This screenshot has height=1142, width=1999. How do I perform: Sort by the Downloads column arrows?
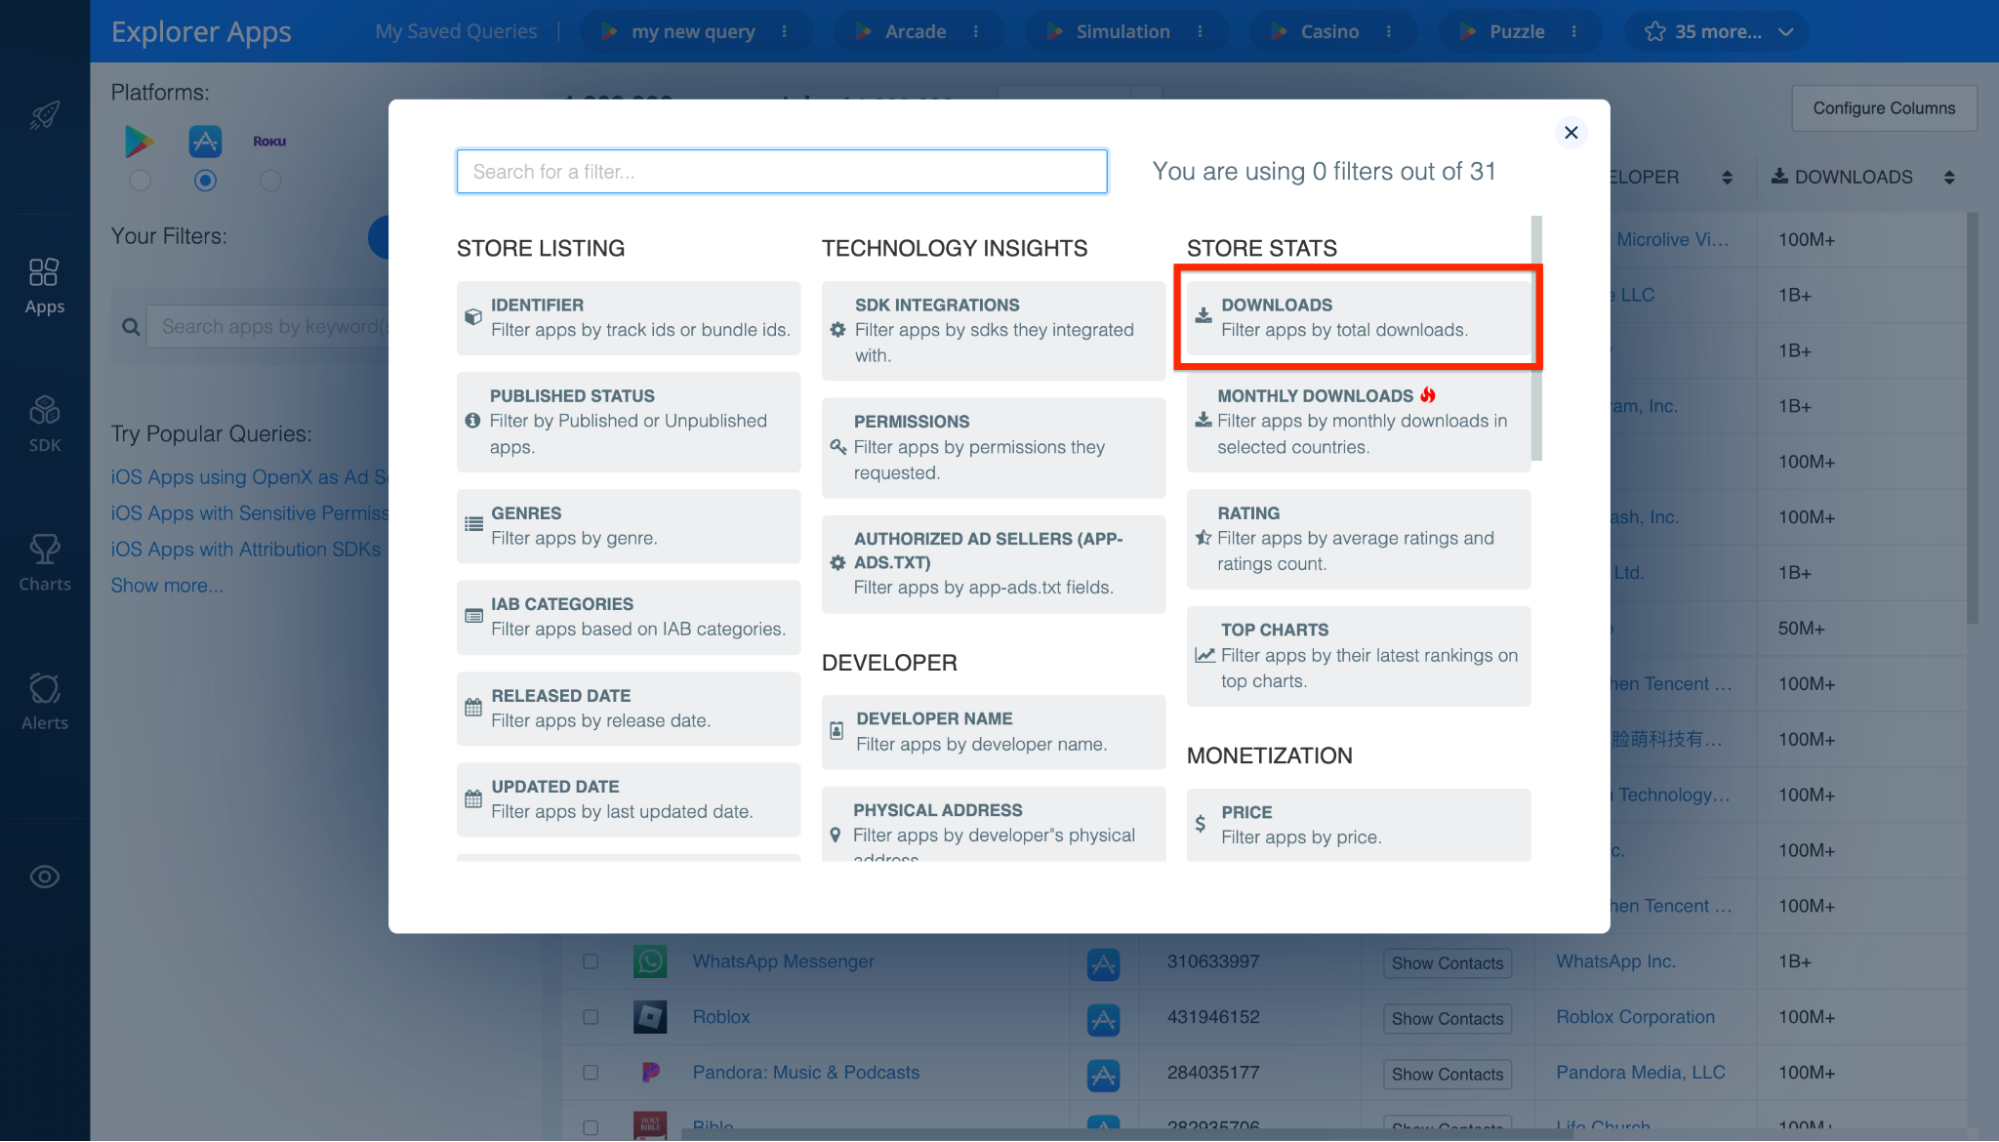pyautogui.click(x=1949, y=177)
